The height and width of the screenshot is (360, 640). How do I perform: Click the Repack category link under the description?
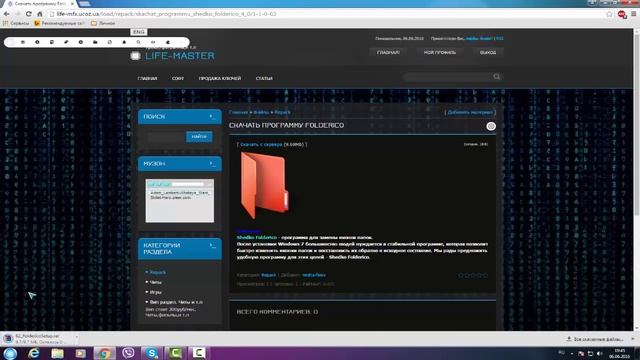click(269, 275)
